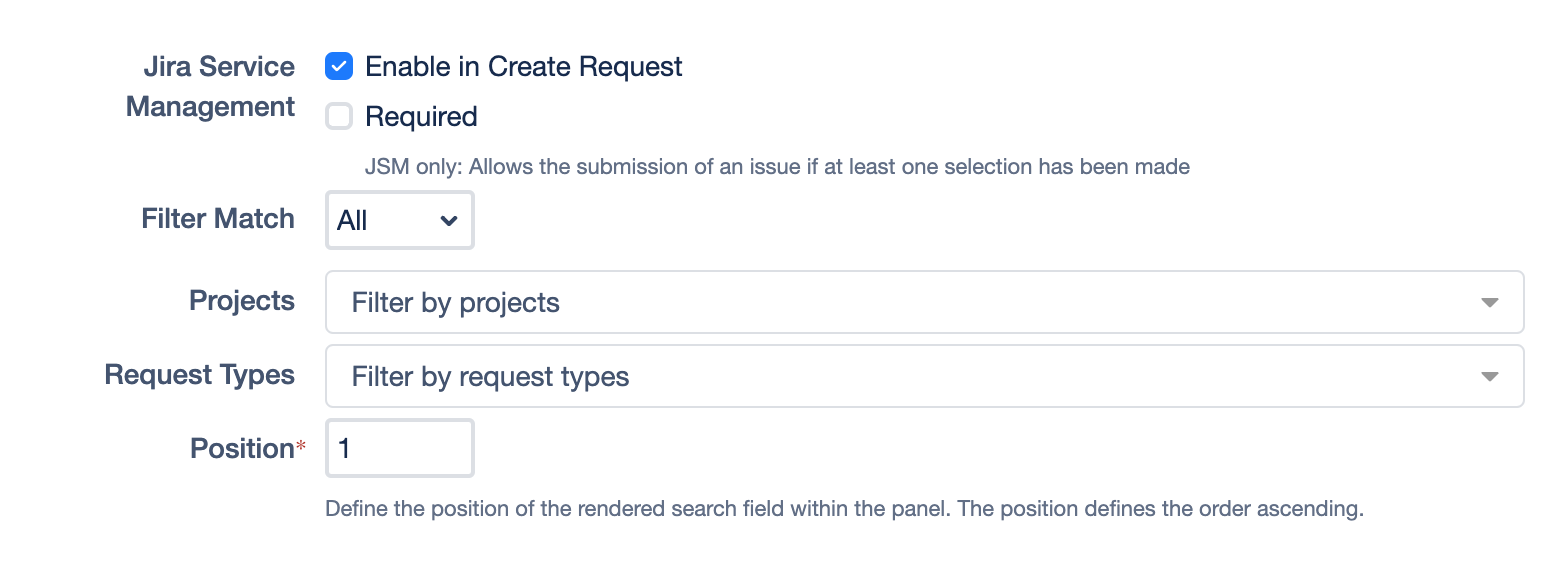Click the "Enable in Create Request" label text
Screen dimensions: 1560x568
click(x=523, y=67)
